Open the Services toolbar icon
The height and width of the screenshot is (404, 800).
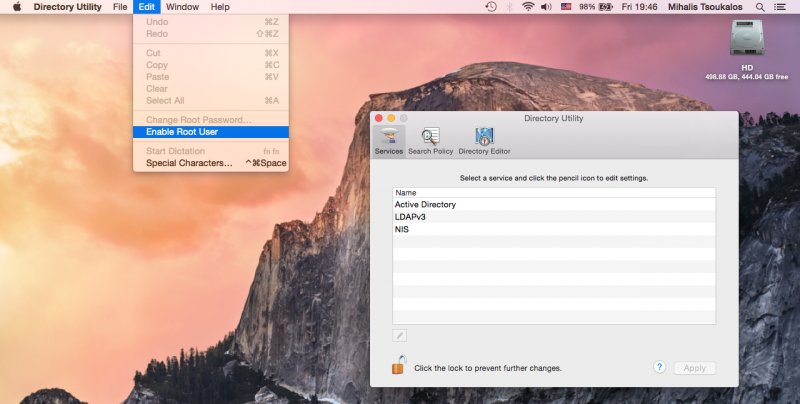pyautogui.click(x=388, y=140)
